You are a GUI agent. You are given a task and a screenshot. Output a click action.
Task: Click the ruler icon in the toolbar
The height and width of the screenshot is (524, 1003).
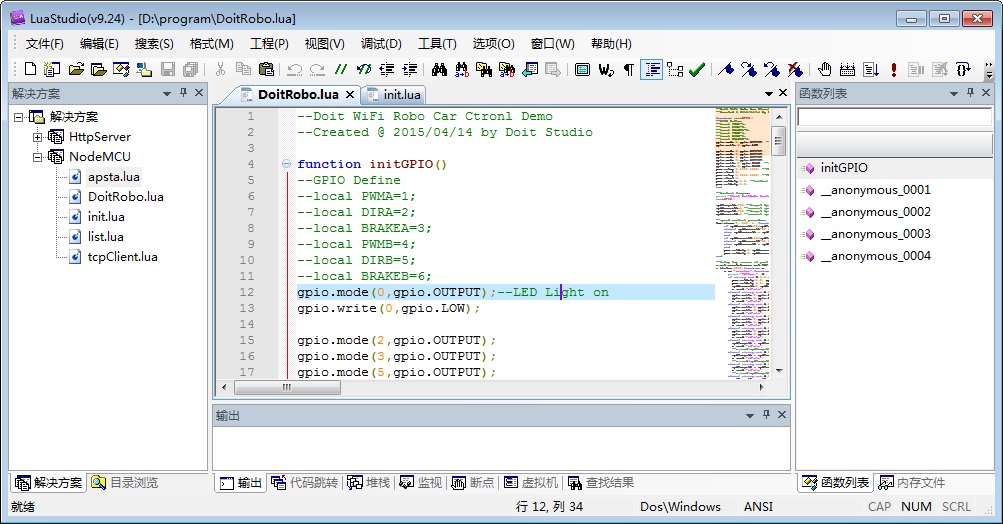pos(848,69)
